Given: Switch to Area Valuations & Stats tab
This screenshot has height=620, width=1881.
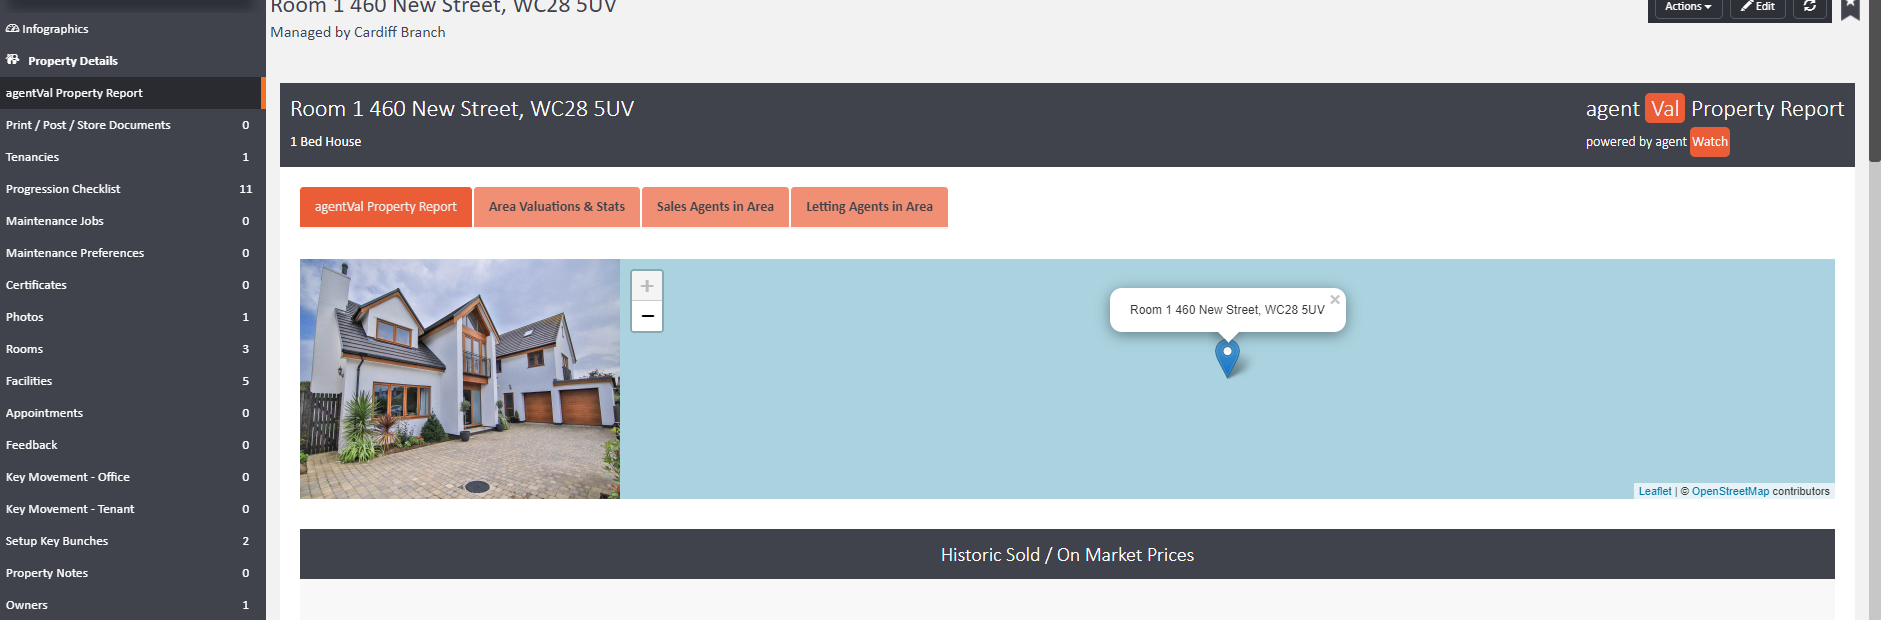Looking at the screenshot, I should [x=556, y=207].
